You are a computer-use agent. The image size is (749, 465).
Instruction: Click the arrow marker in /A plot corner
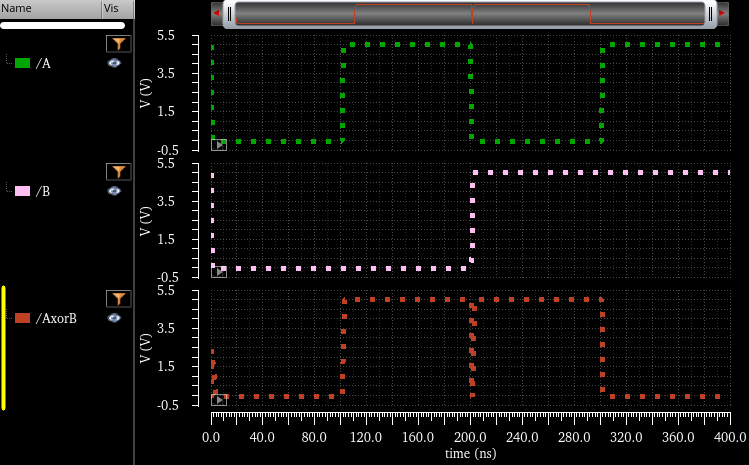click(218, 145)
